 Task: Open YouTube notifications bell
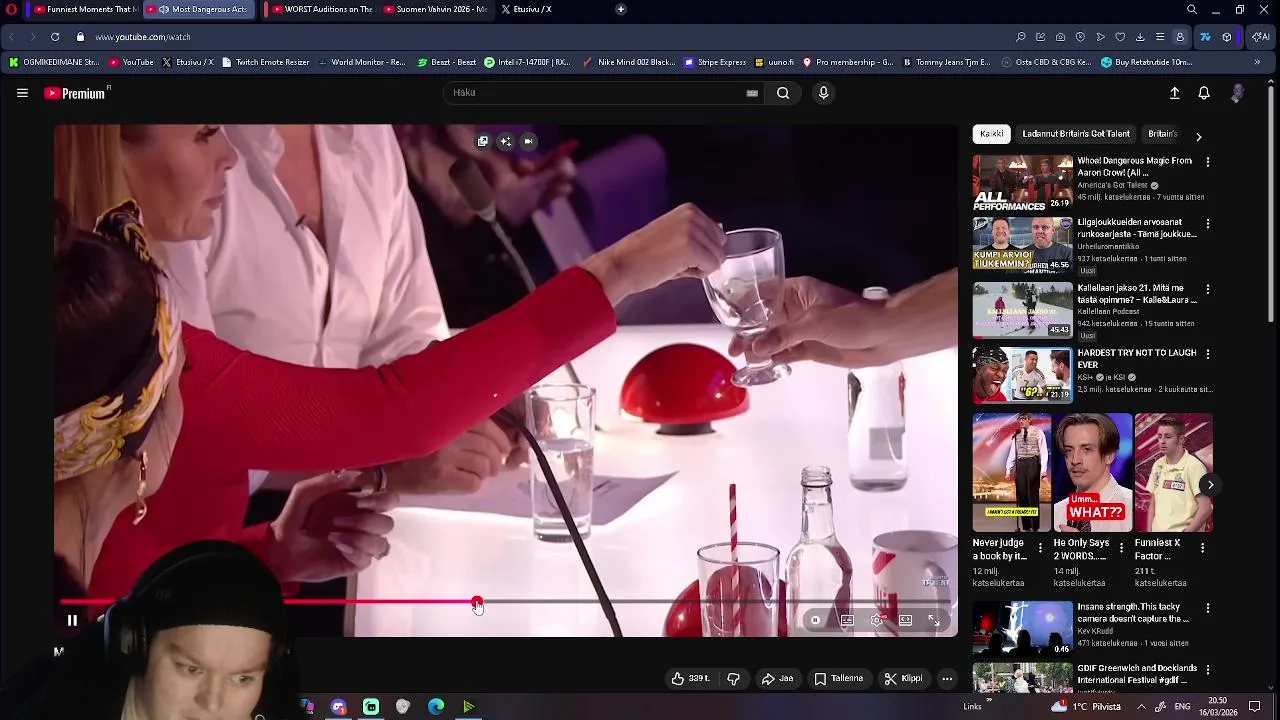pyautogui.click(x=1204, y=93)
